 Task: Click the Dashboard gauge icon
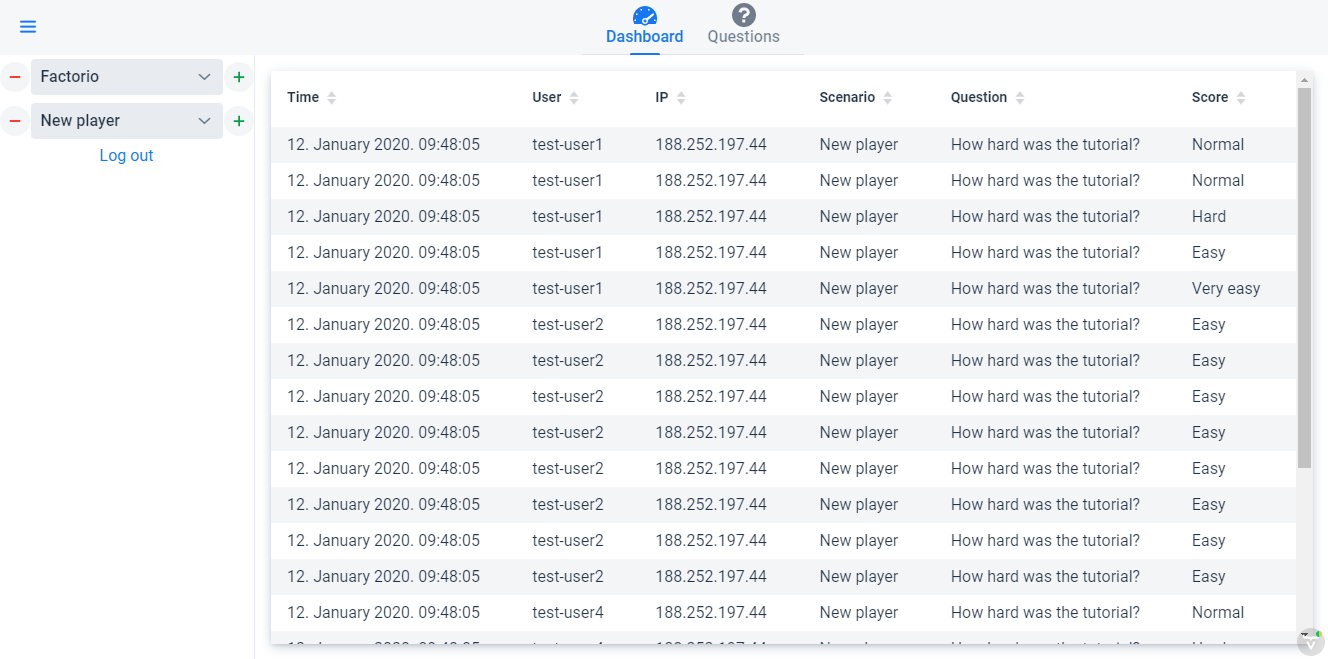click(x=644, y=15)
